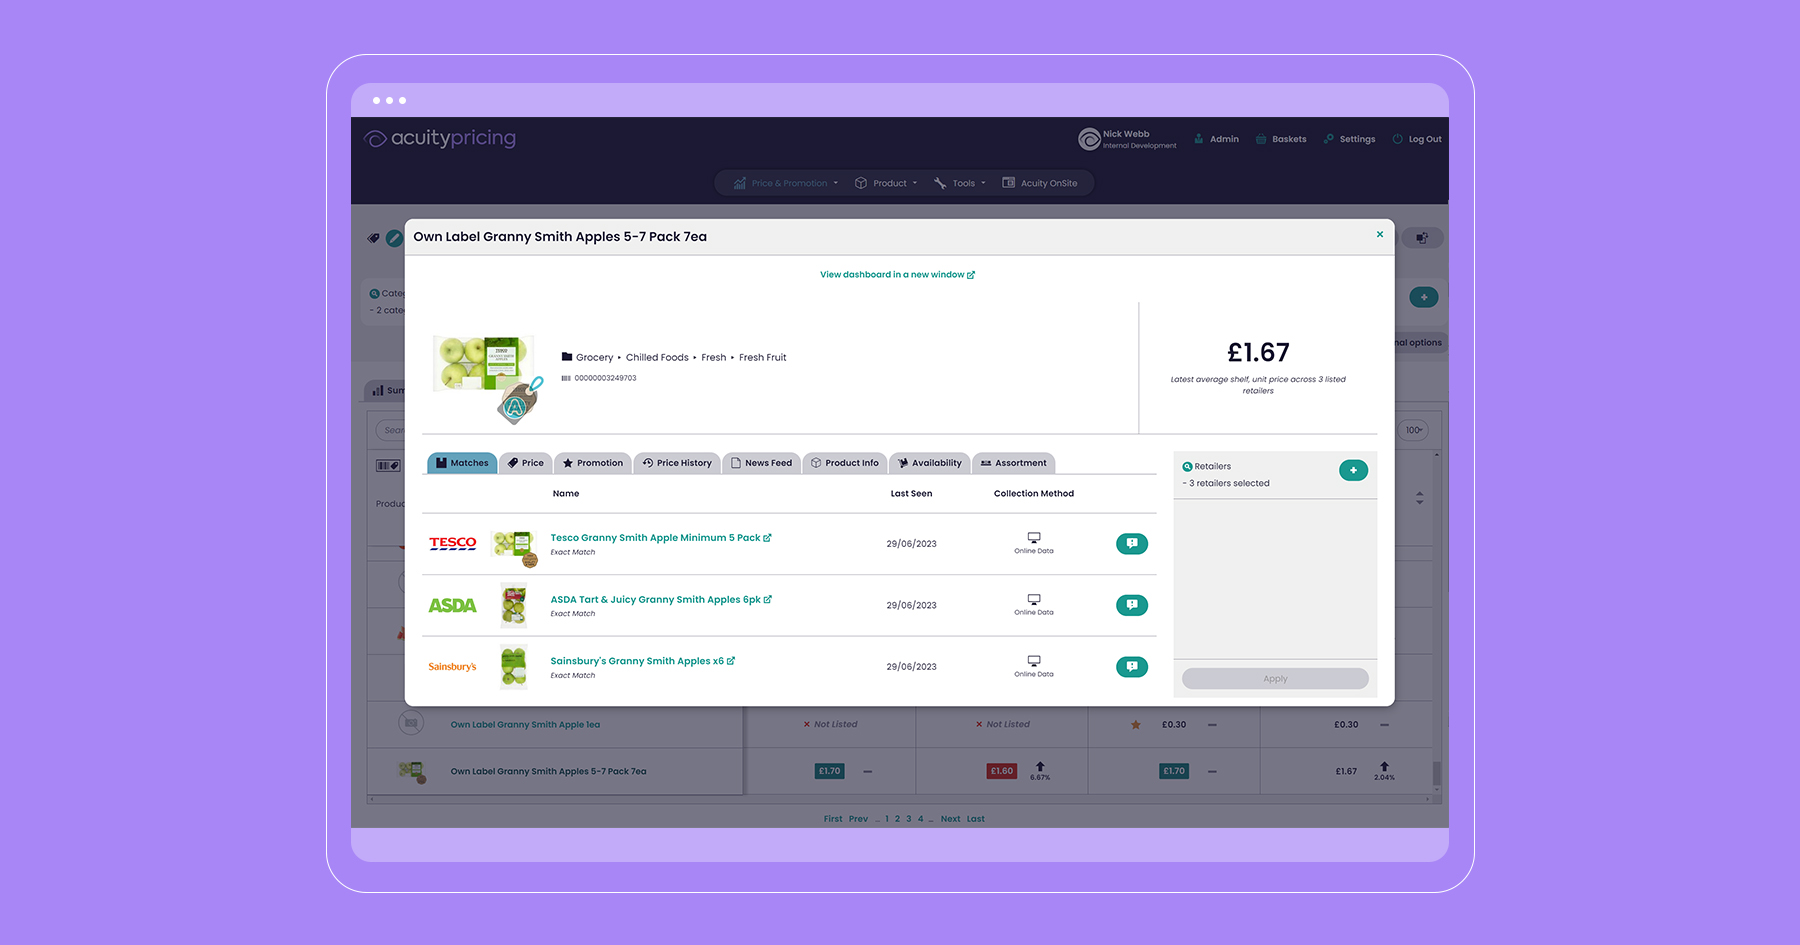Viewport: 1800px width, 945px height.
Task: Open Tesco Granny Smith Apple Minimum 5 Pack link
Action: 660,538
